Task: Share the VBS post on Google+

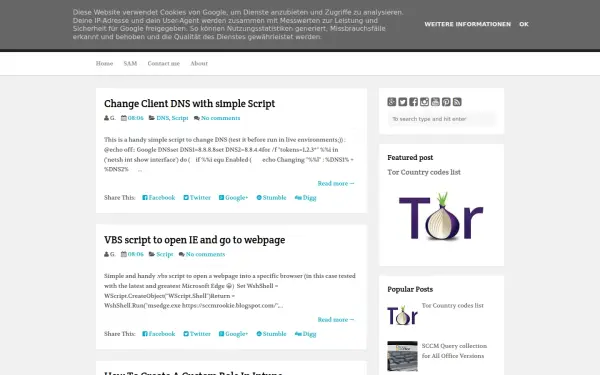Action: pos(233,334)
